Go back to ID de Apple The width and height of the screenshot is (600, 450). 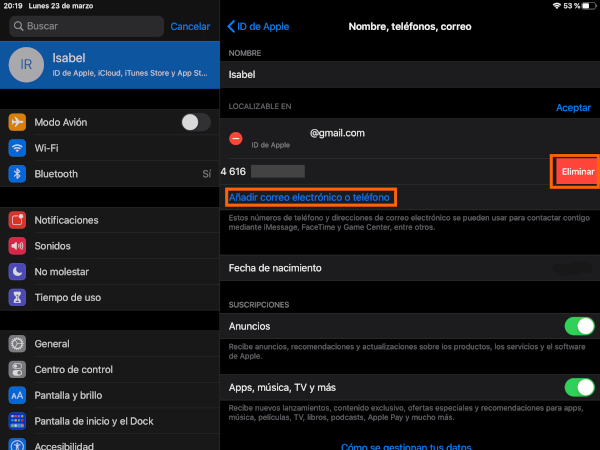click(259, 26)
